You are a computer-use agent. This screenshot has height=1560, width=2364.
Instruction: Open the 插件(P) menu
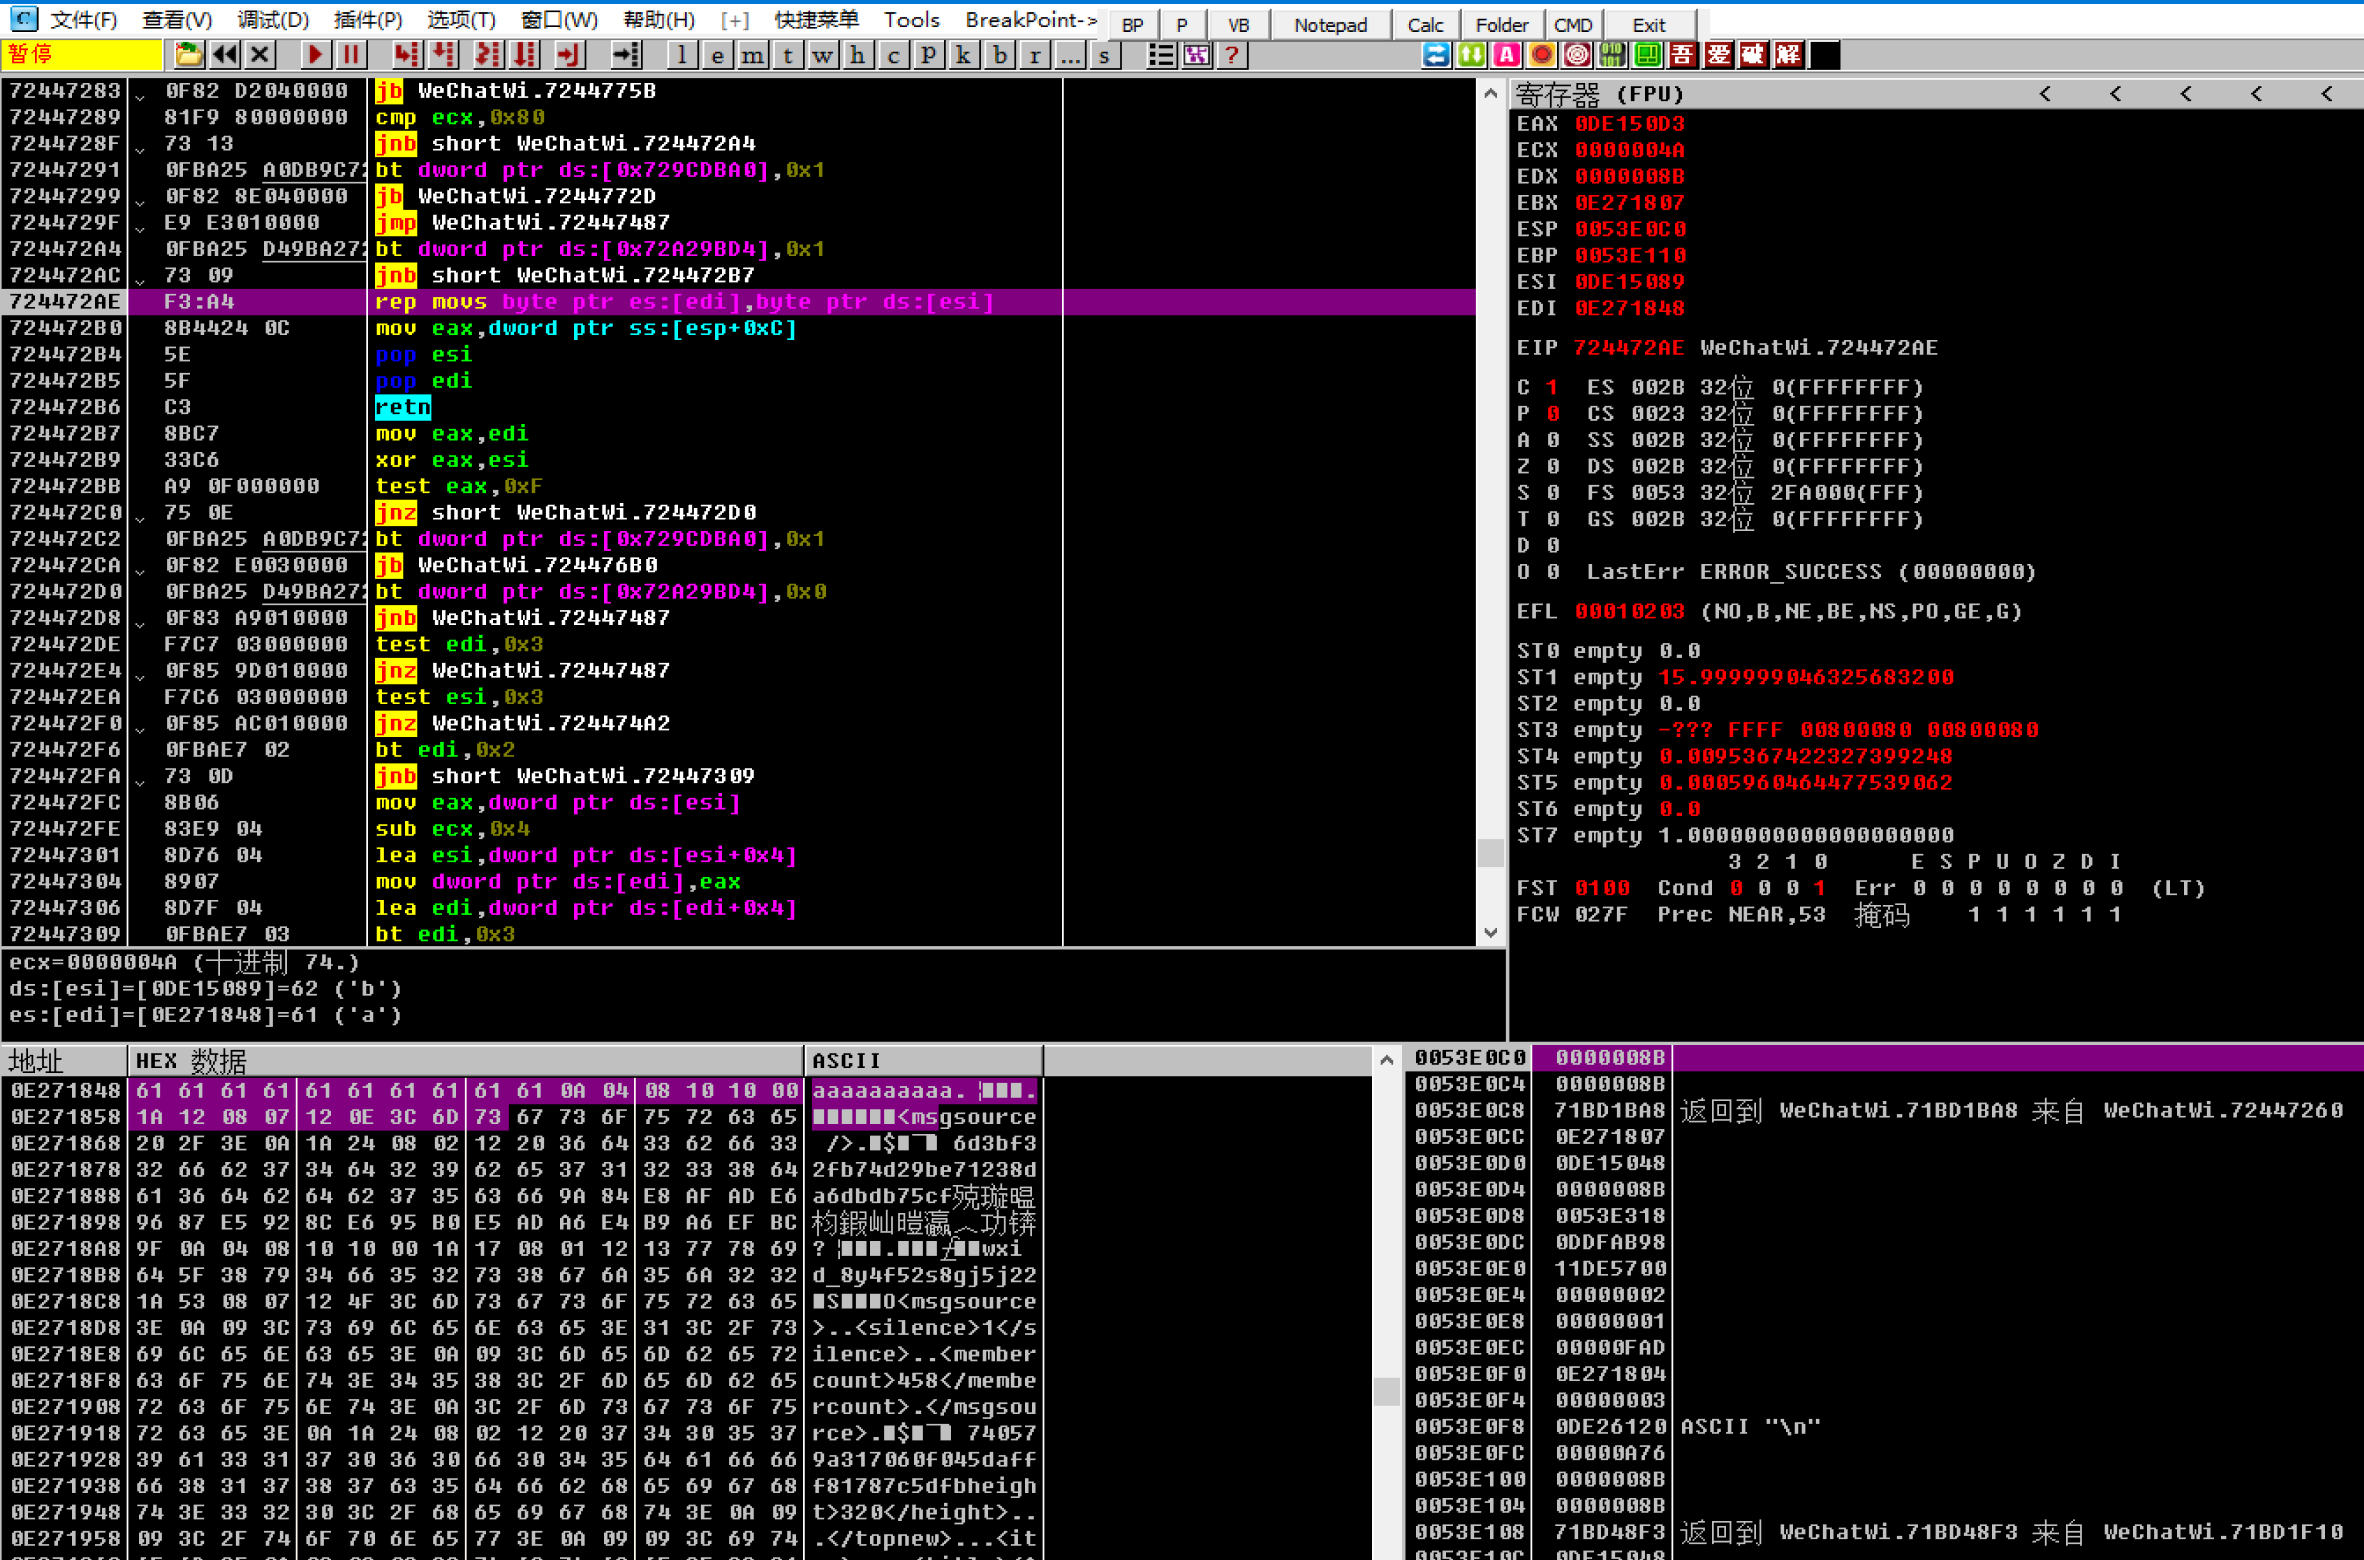pyautogui.click(x=368, y=20)
